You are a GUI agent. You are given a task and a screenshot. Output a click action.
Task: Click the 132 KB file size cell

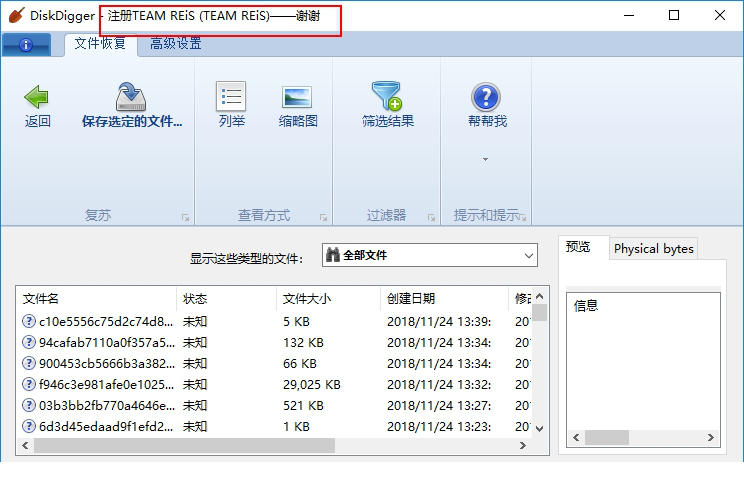click(x=303, y=342)
